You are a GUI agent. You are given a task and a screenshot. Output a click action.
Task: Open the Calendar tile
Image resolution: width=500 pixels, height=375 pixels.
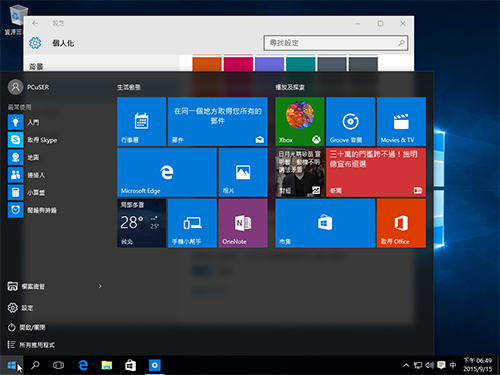point(141,121)
